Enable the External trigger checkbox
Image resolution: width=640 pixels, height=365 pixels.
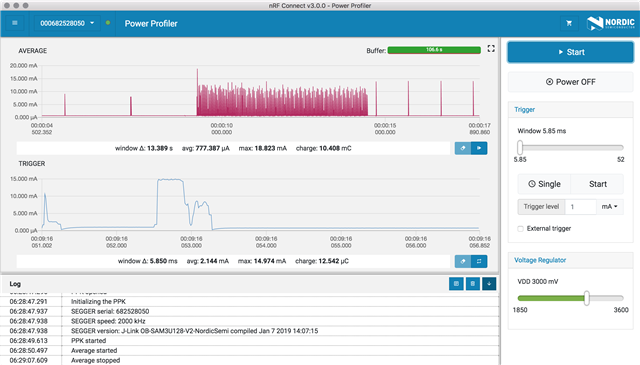[x=520, y=229]
